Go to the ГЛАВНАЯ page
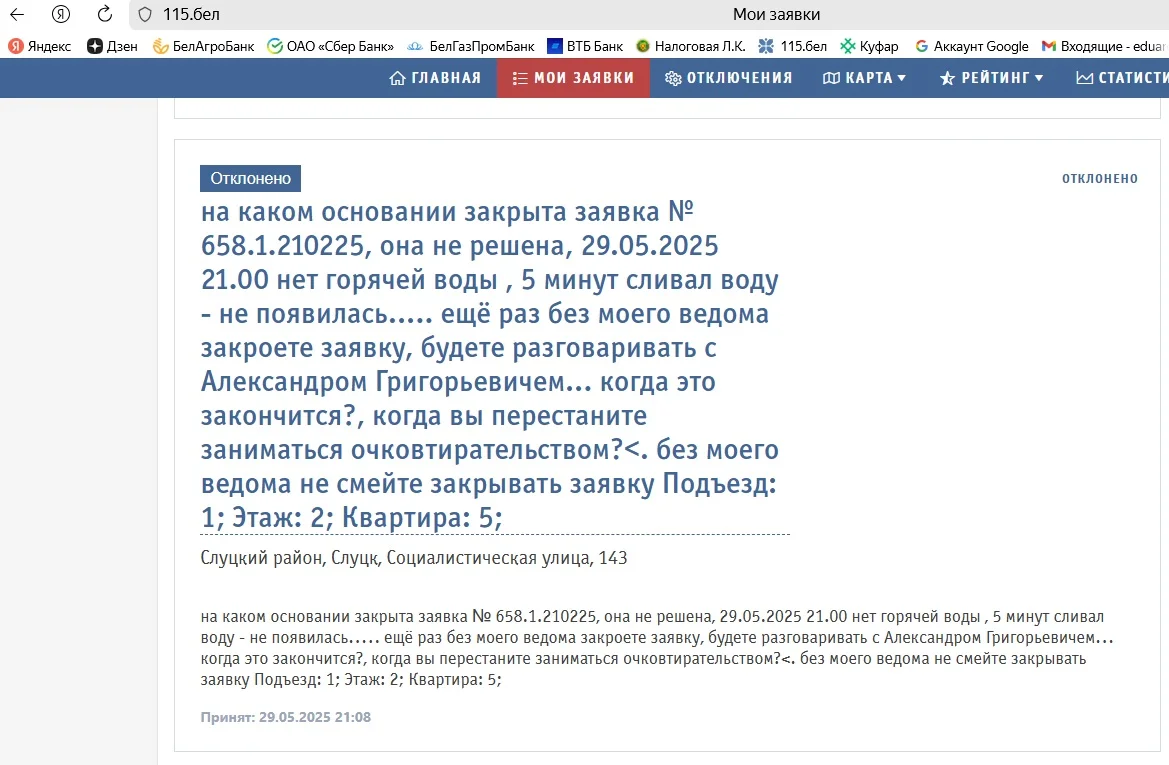The height and width of the screenshot is (765, 1169). point(435,78)
